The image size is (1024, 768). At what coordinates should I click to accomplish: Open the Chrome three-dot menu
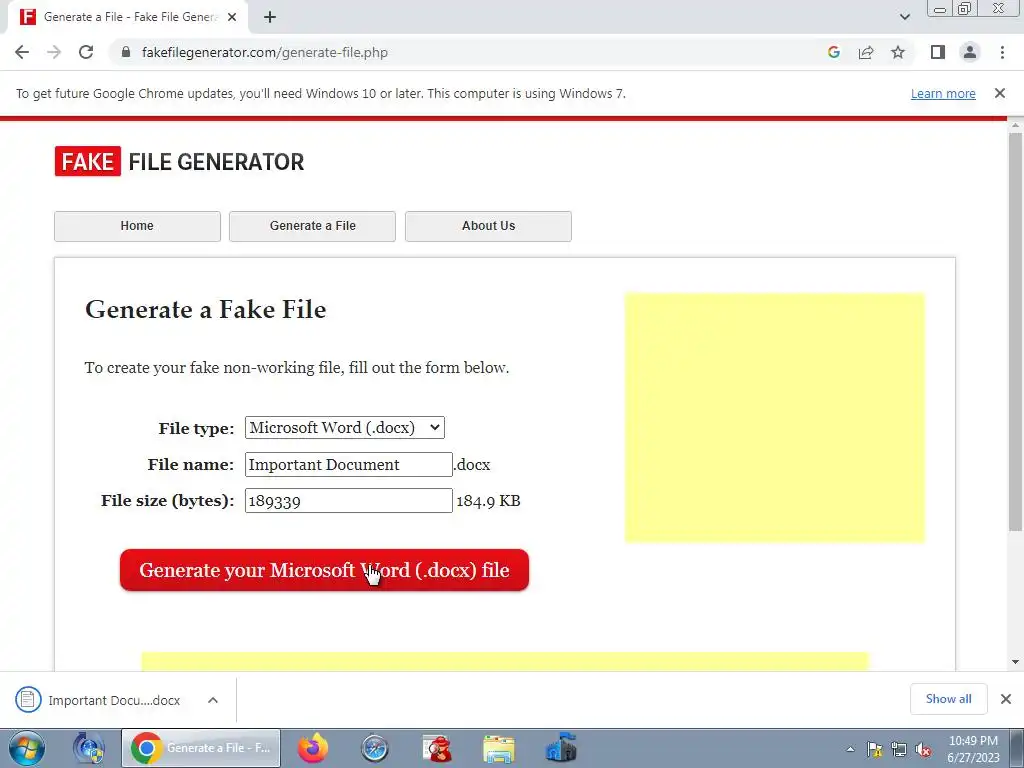[1002, 52]
